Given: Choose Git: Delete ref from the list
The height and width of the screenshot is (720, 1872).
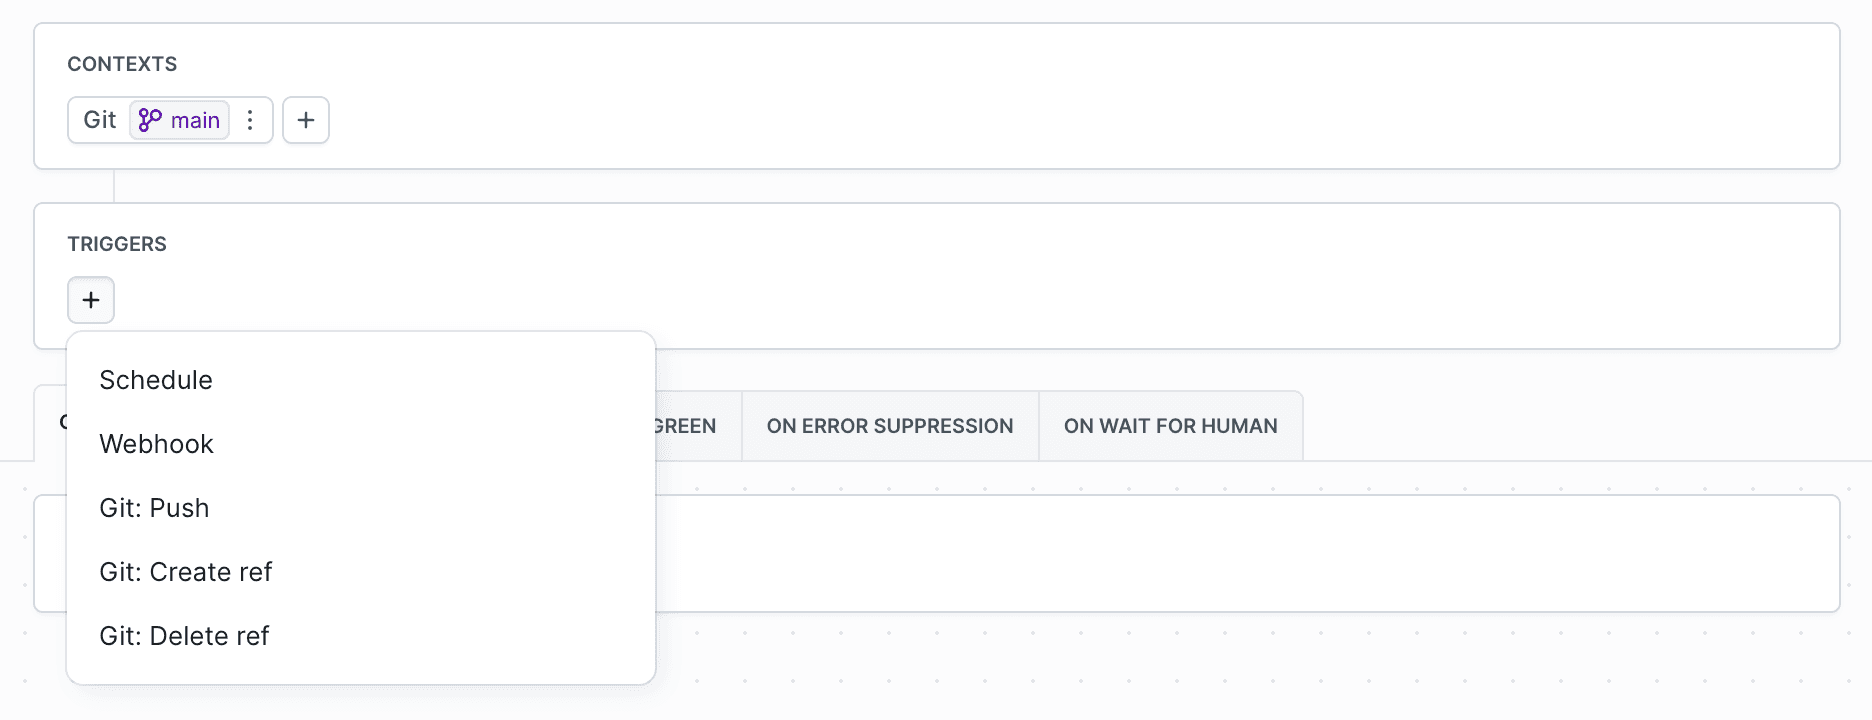Looking at the screenshot, I should (184, 636).
